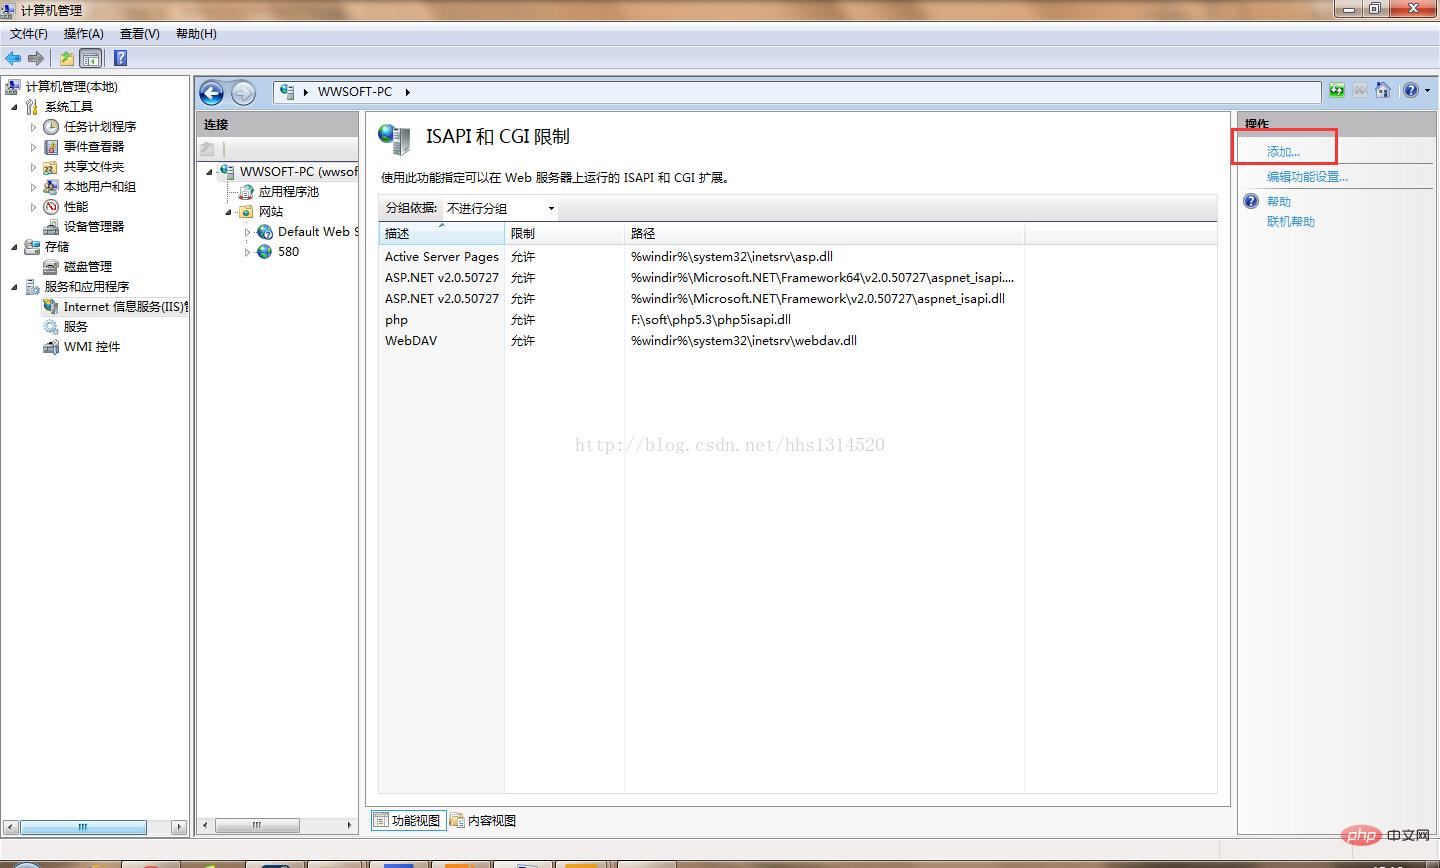Click the 性能 monitor icon

pyautogui.click(x=51, y=207)
